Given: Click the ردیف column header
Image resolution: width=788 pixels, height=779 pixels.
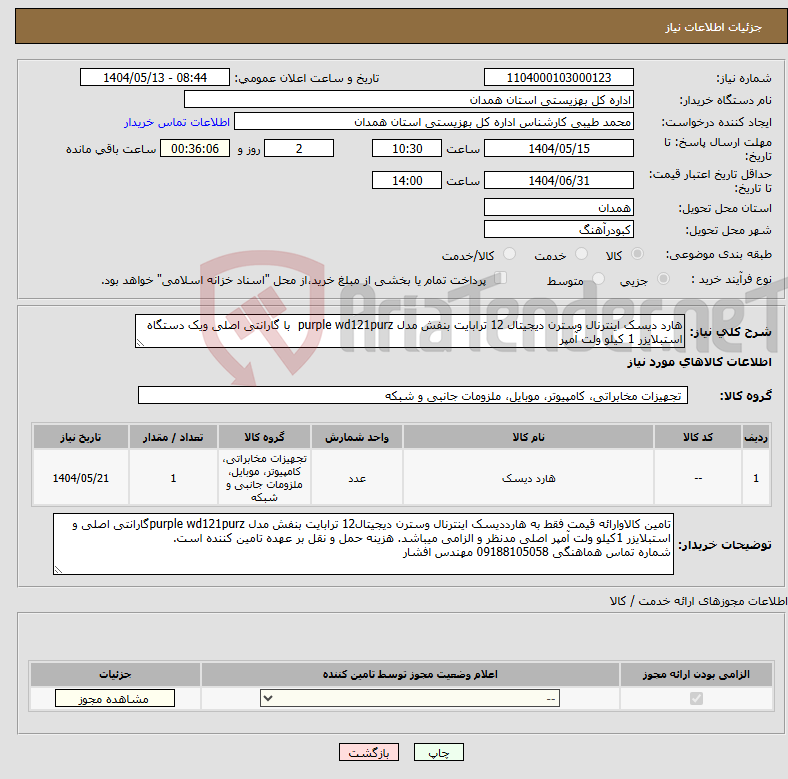Looking at the screenshot, I should pos(756,437).
